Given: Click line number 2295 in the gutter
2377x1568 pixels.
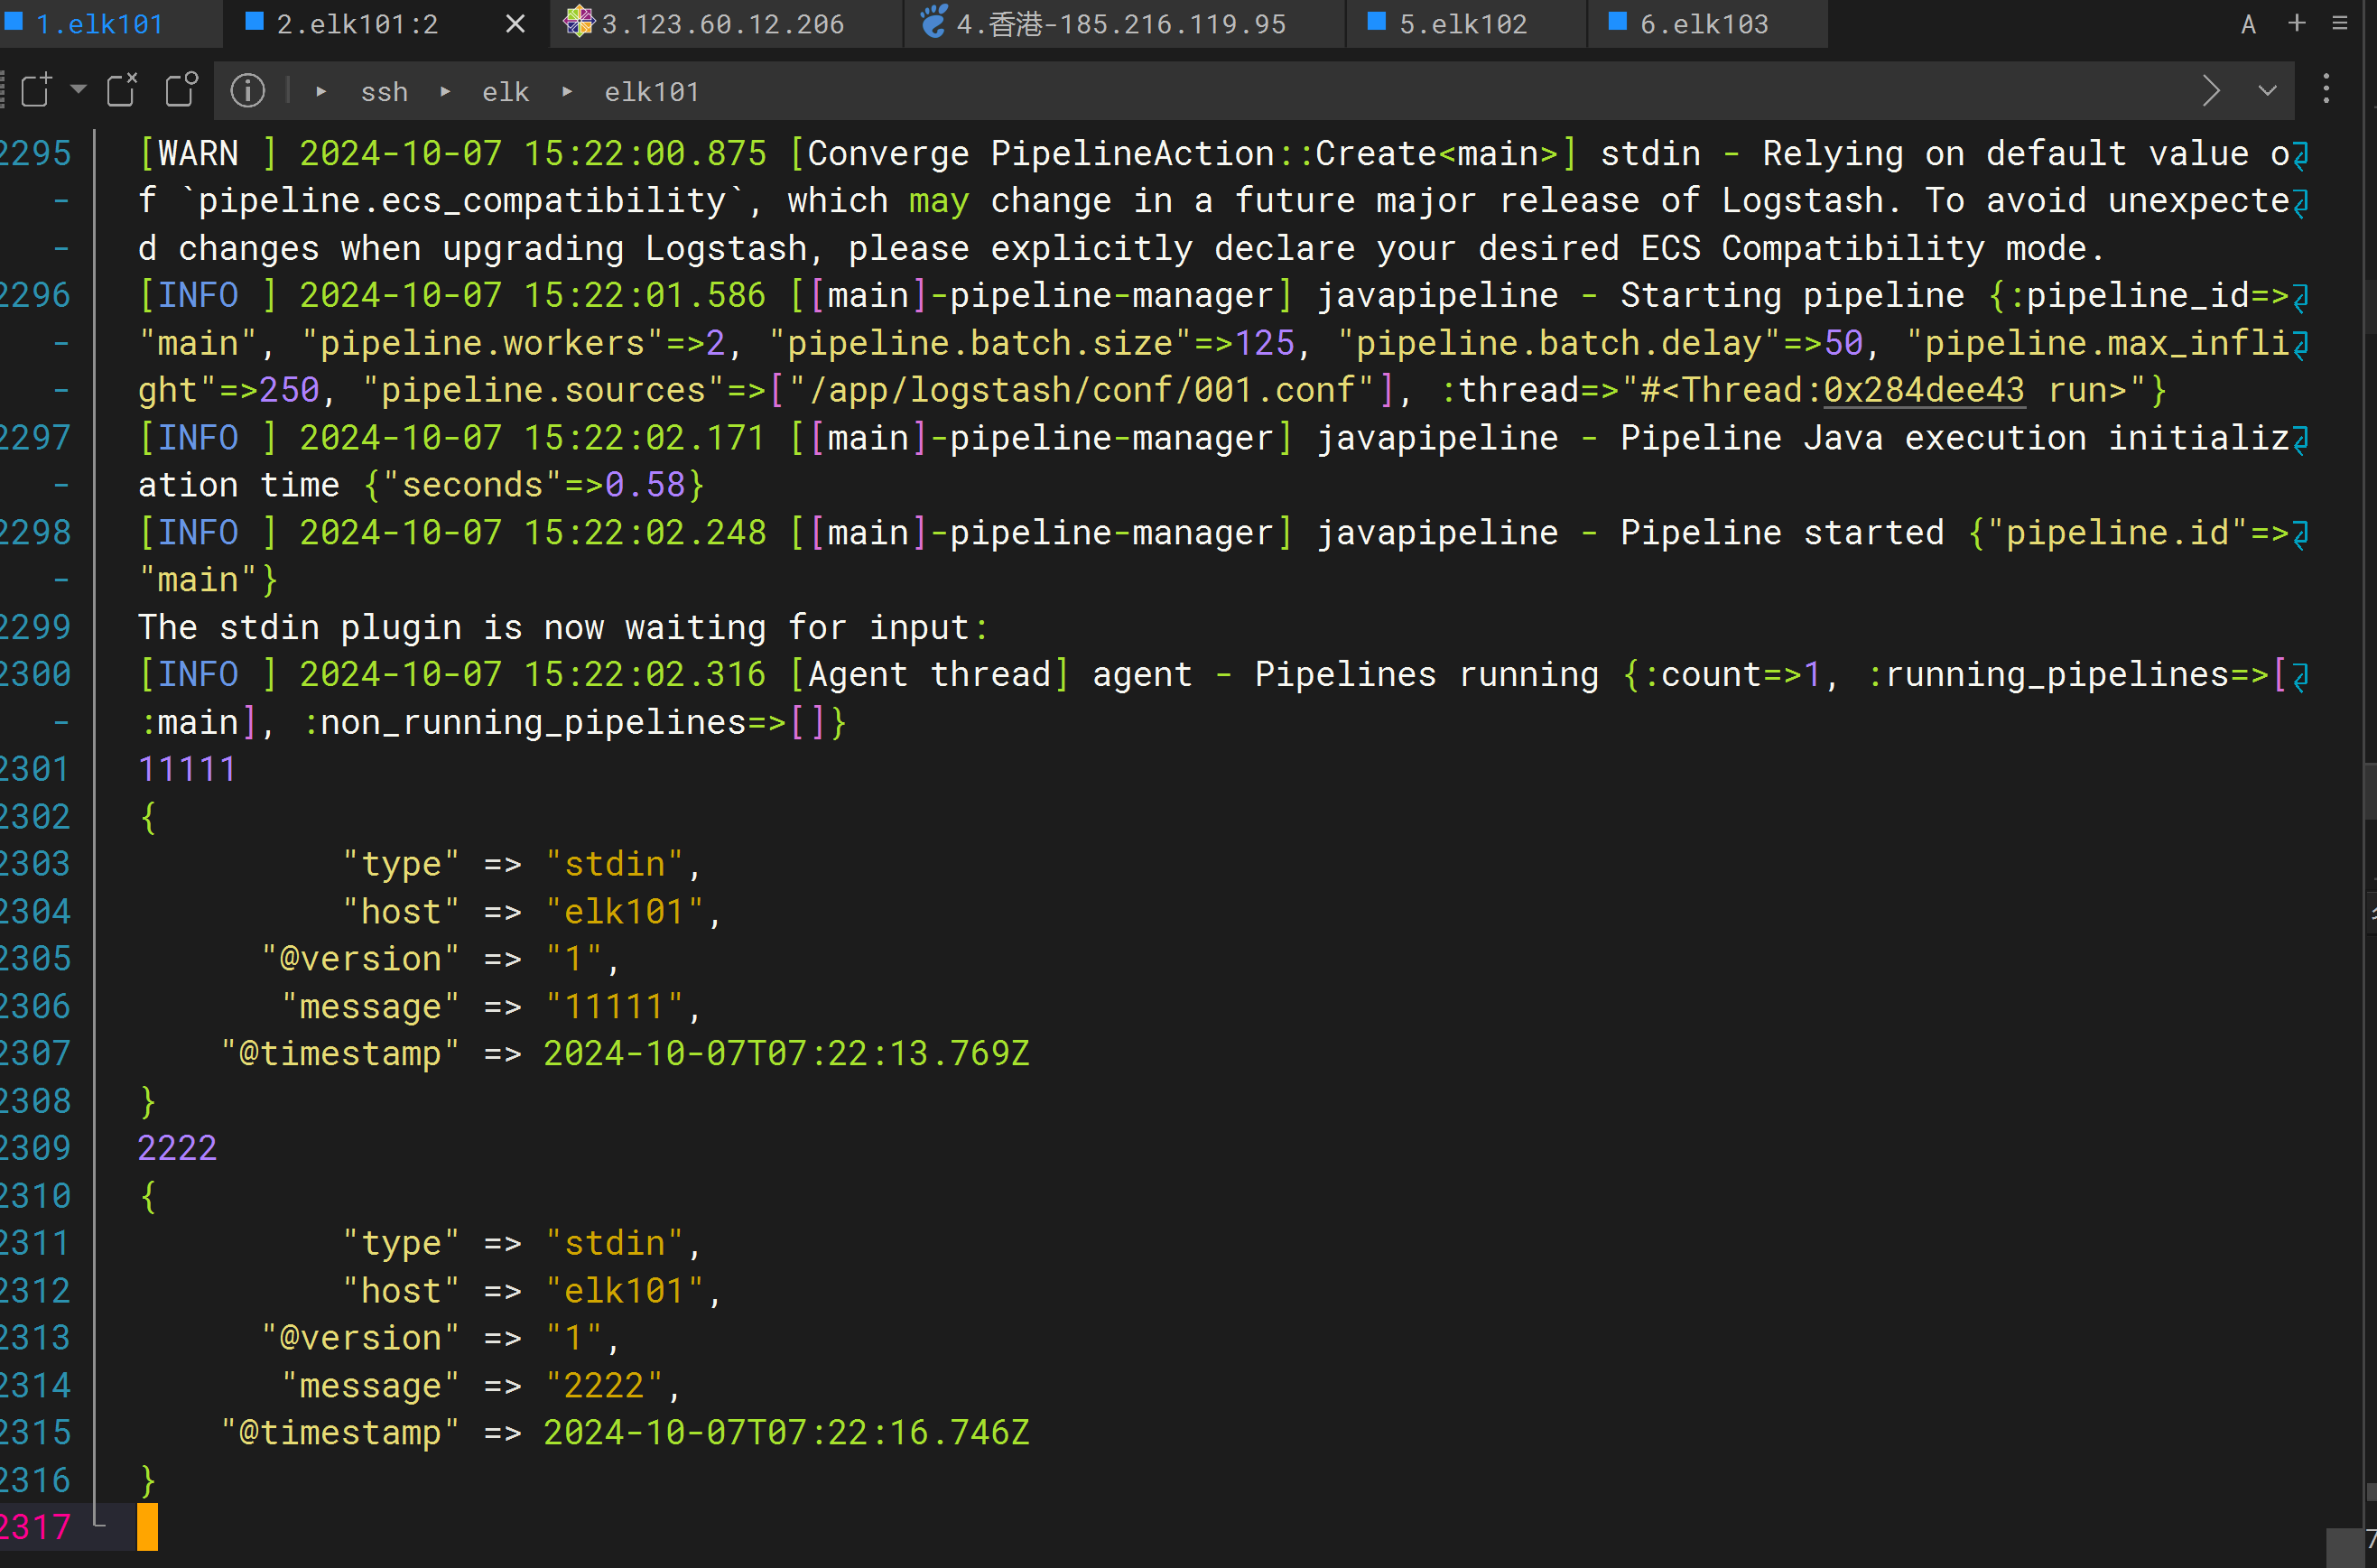Looking at the screenshot, I should pos(36,153).
